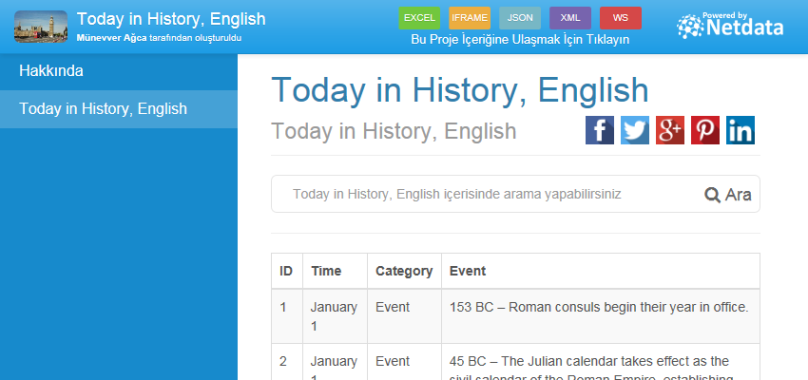Screen dimensions: 808x380
Task: Click the ID column header
Action: (287, 271)
